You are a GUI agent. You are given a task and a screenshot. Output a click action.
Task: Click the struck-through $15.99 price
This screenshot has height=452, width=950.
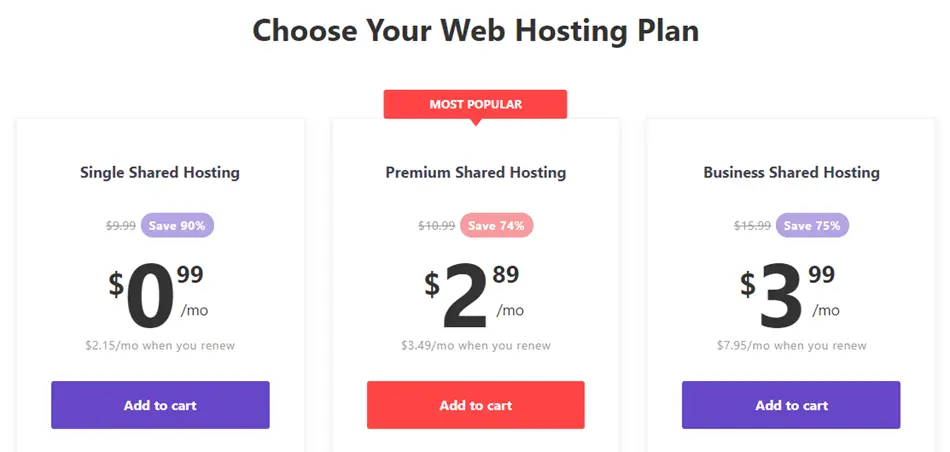pos(752,226)
